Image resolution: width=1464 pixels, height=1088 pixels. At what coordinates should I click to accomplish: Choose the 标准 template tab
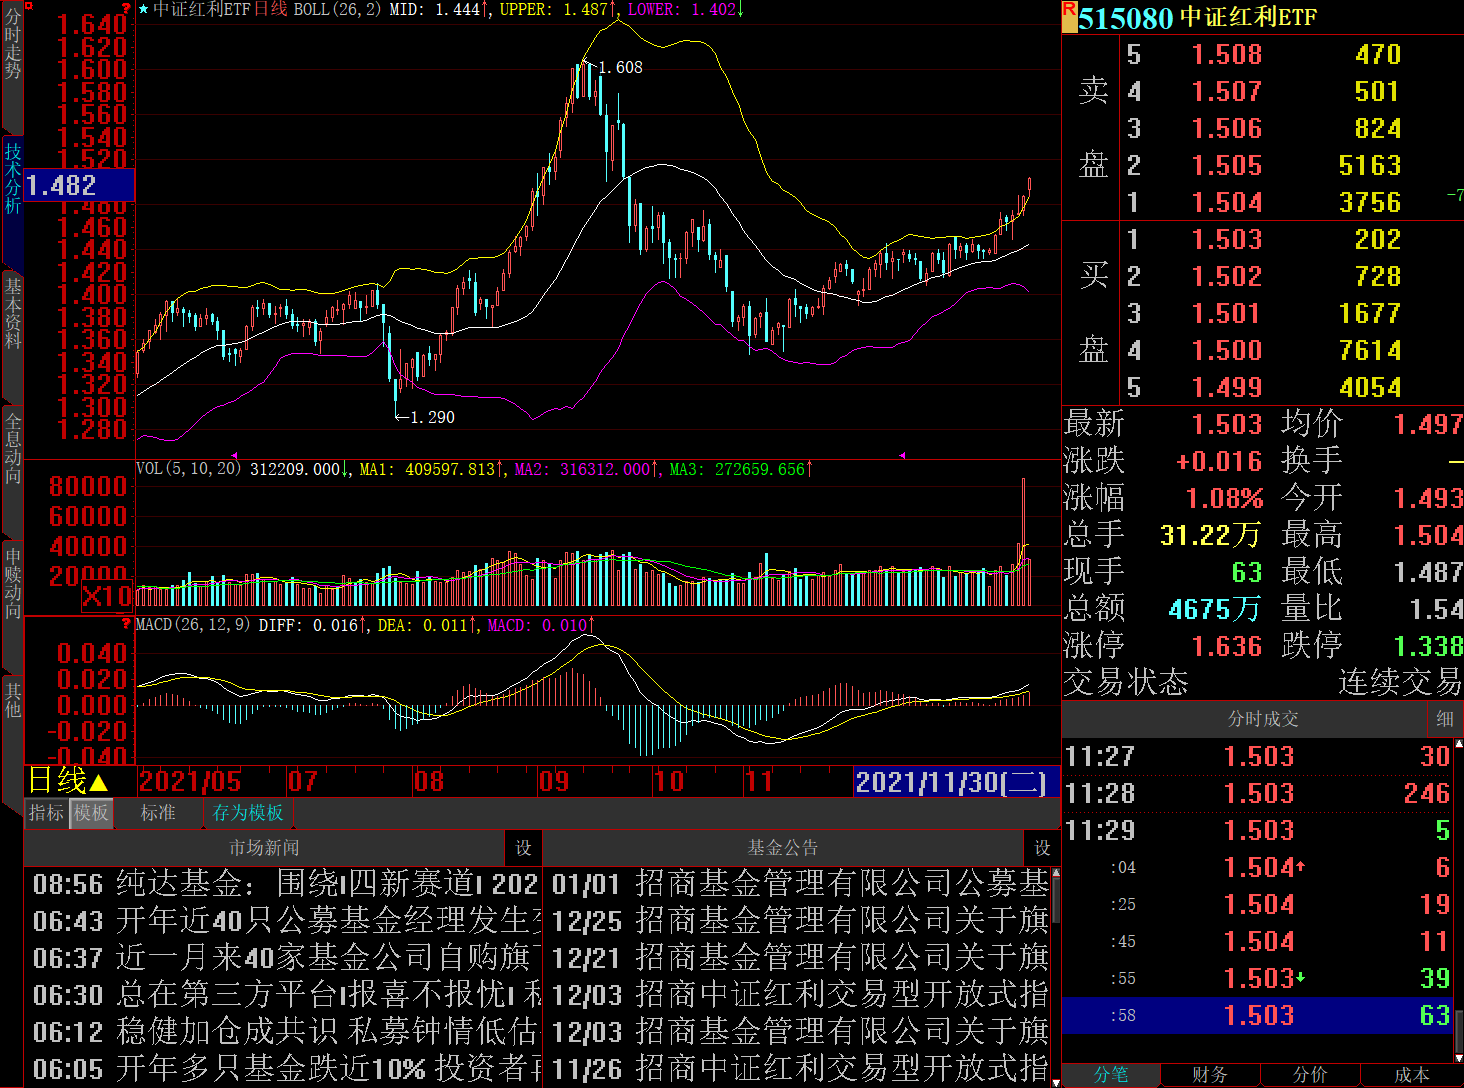(x=158, y=813)
